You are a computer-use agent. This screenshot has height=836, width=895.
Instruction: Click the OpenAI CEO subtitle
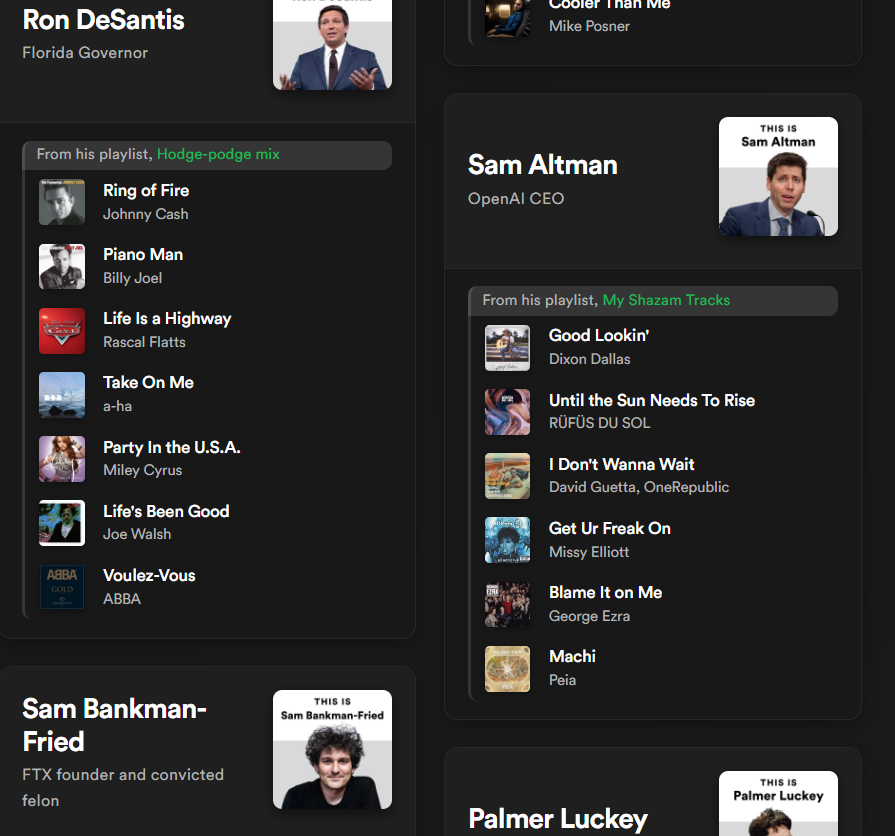(516, 199)
